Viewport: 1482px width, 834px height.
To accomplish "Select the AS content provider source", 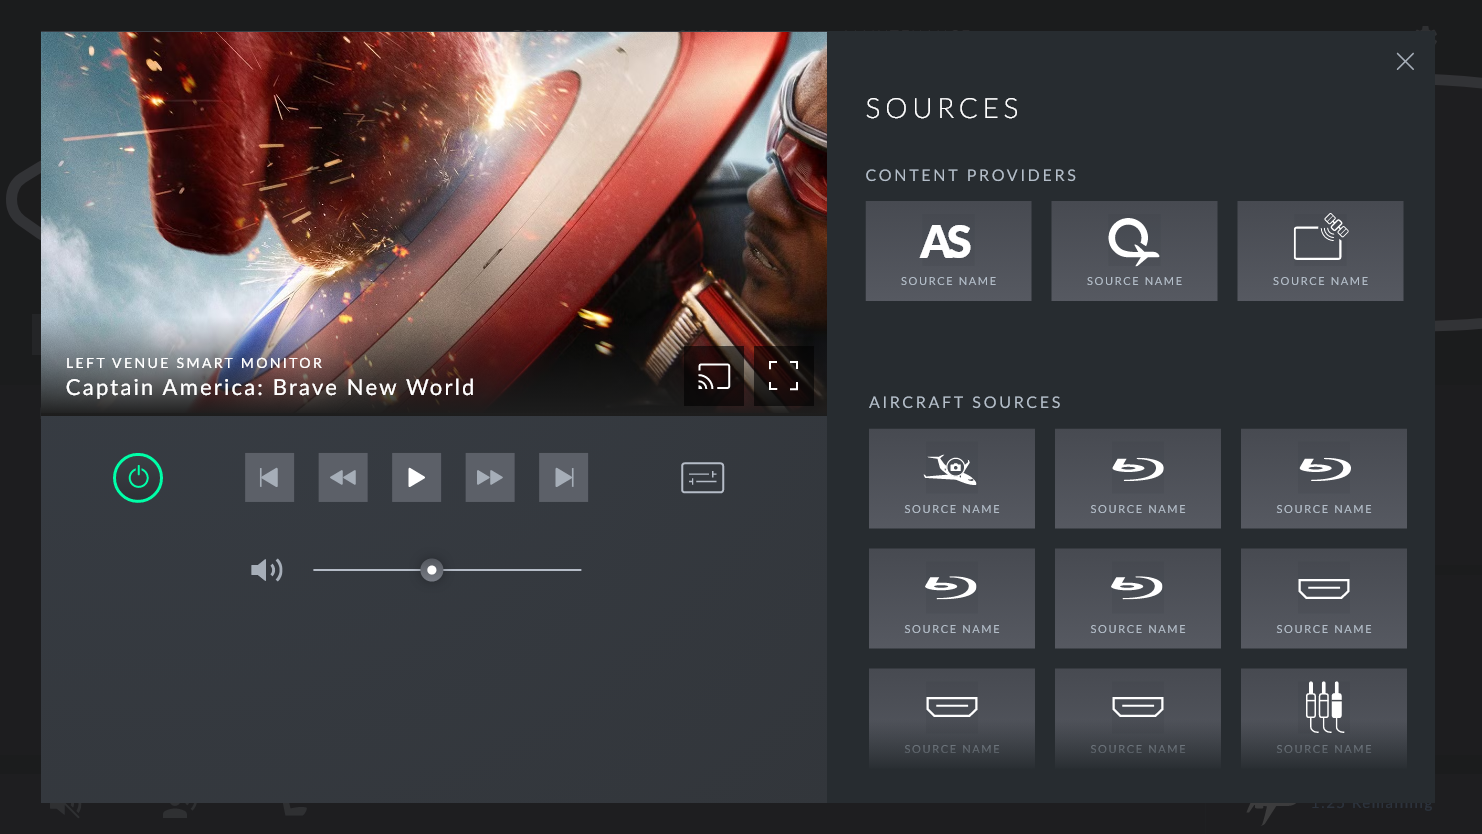I will [x=948, y=251].
